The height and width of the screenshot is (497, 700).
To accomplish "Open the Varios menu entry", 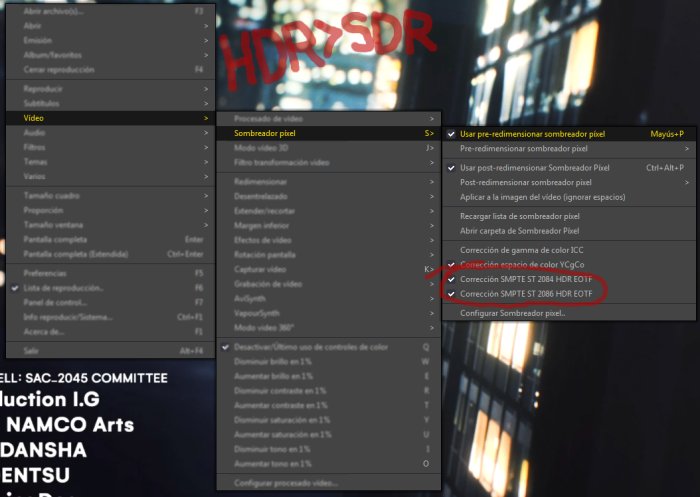I will tap(110, 176).
